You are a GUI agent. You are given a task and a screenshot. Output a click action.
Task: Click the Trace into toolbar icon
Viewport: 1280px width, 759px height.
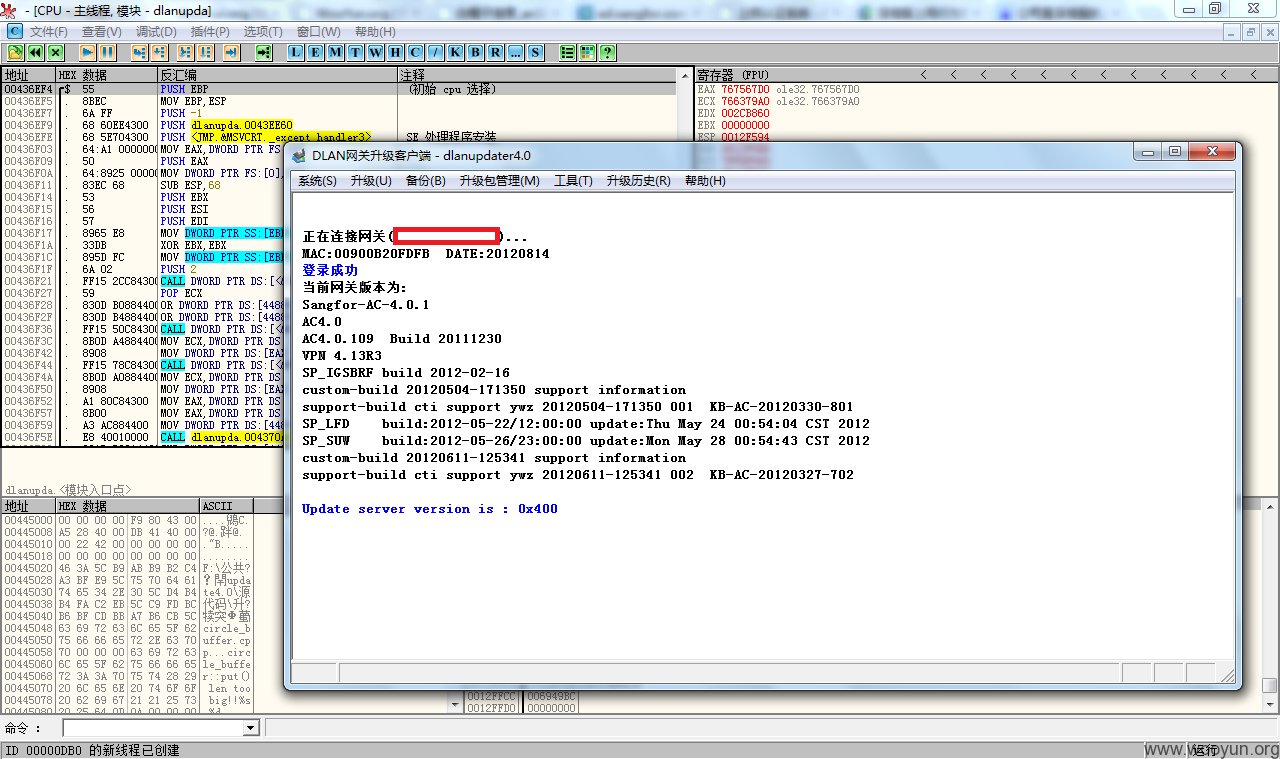(x=185, y=52)
